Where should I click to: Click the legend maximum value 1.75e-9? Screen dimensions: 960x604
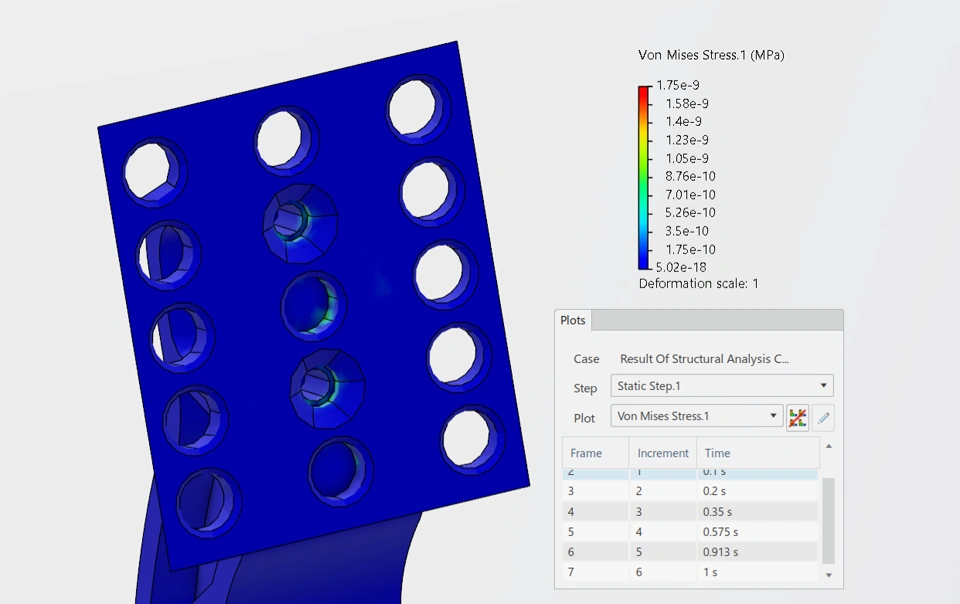click(x=678, y=85)
